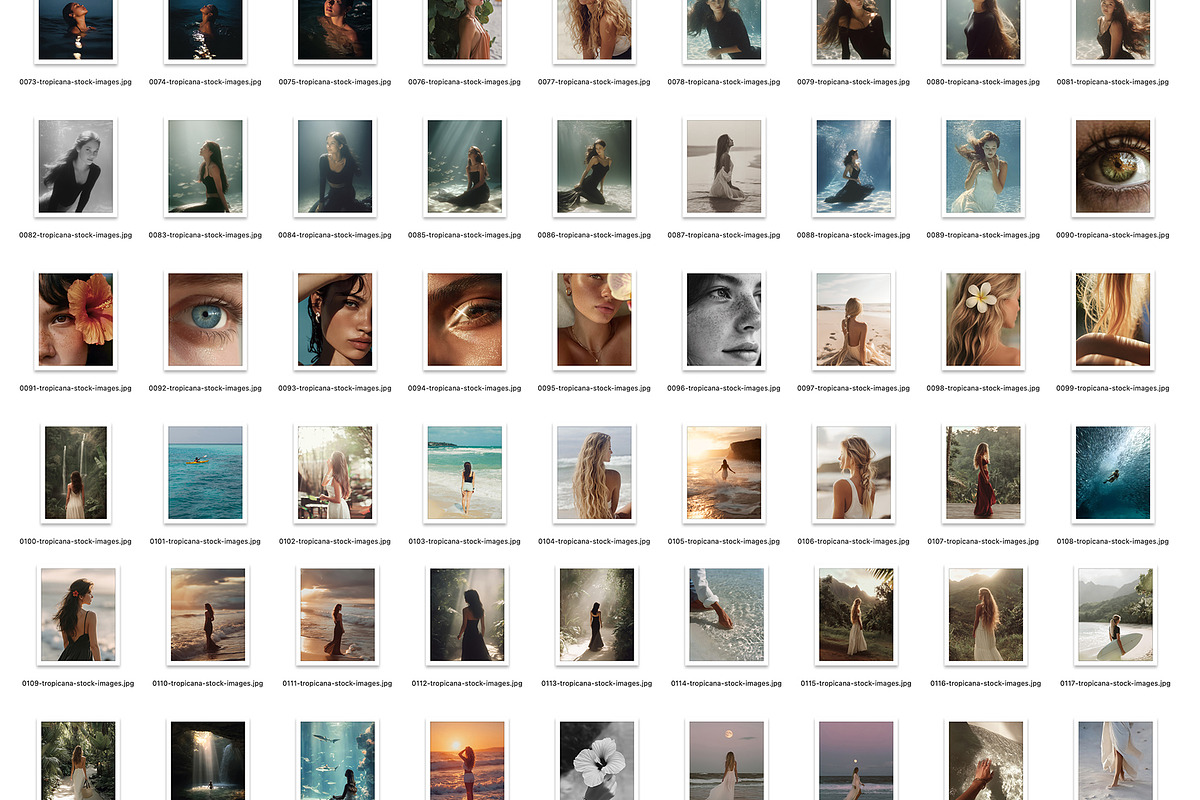Image resolution: width=1200 pixels, height=800 pixels.
Task: Click the filename label 0100-tropicana-stock-images.jpg
Action: click(76, 541)
